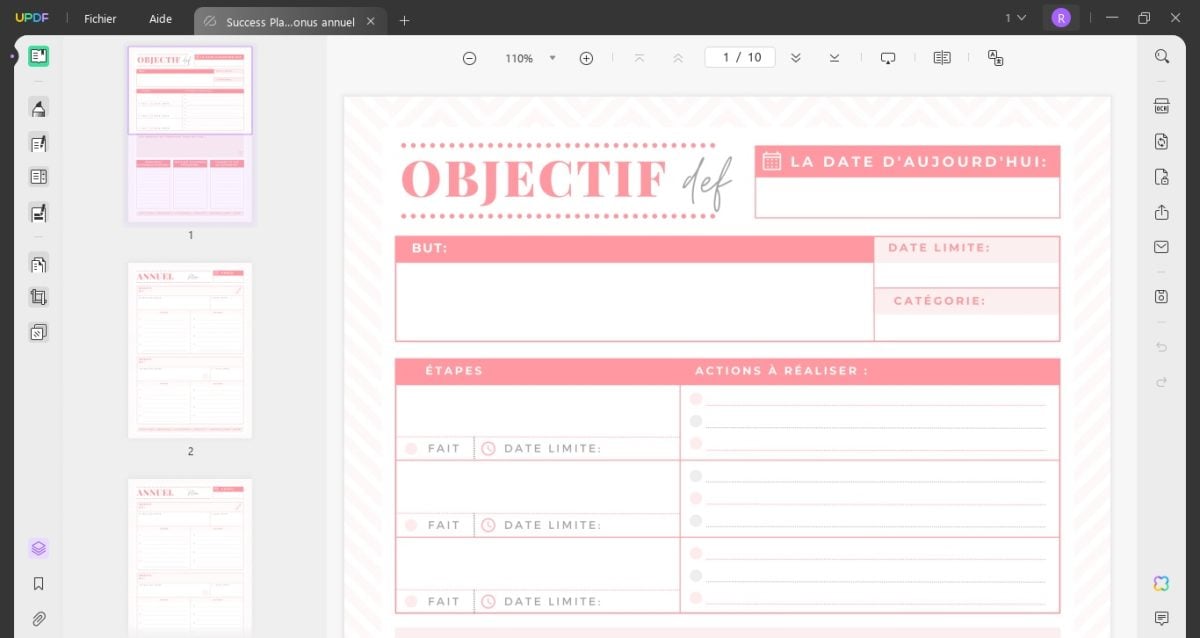Open the bookmarks panel icon

[38, 583]
